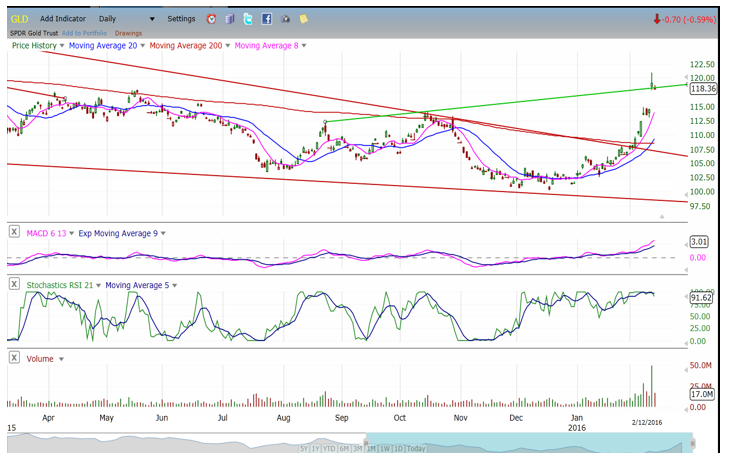Expand the Moving Average 8 dropdown arrow
729x462 pixels.
point(304,46)
